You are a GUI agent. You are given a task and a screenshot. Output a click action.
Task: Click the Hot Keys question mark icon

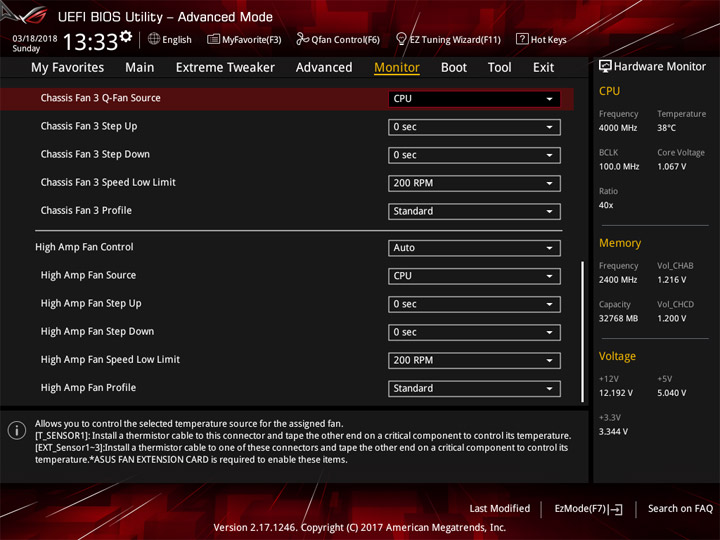522,39
